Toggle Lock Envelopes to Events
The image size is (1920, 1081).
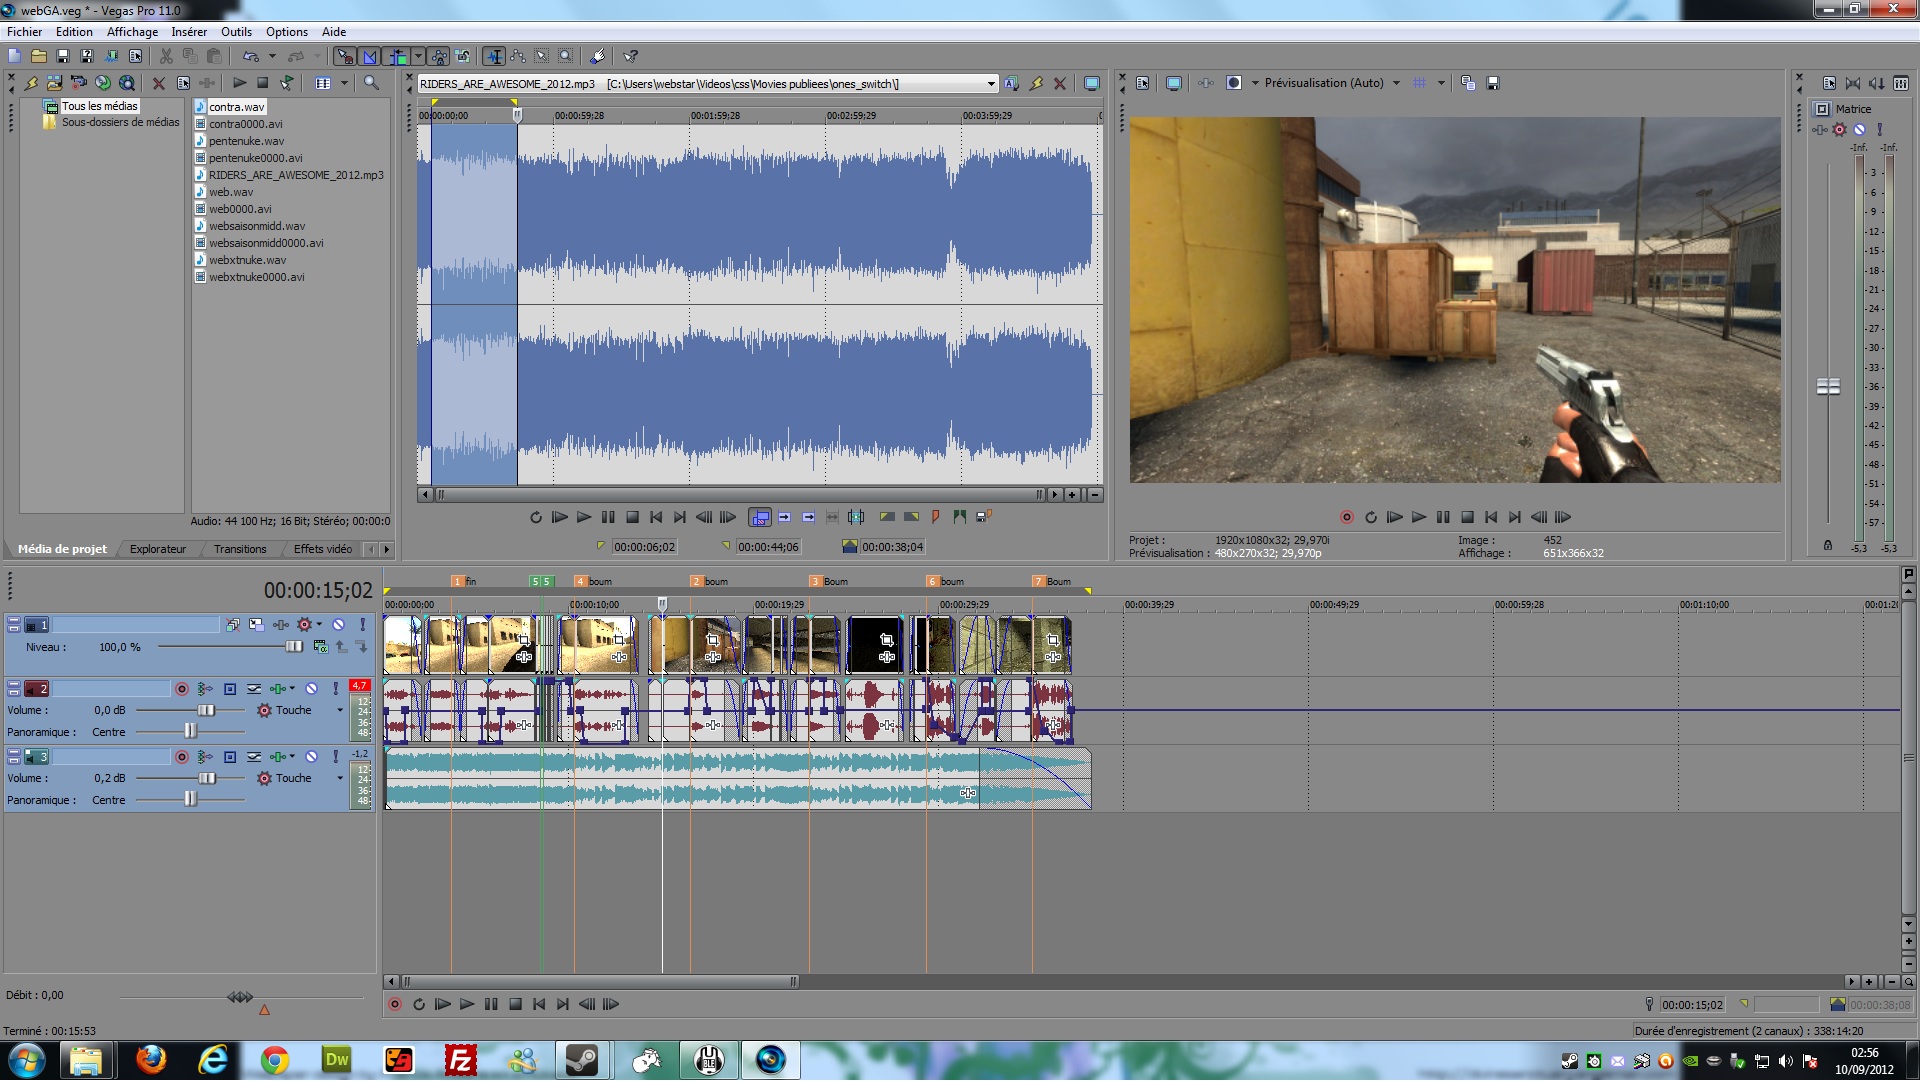pos(439,56)
